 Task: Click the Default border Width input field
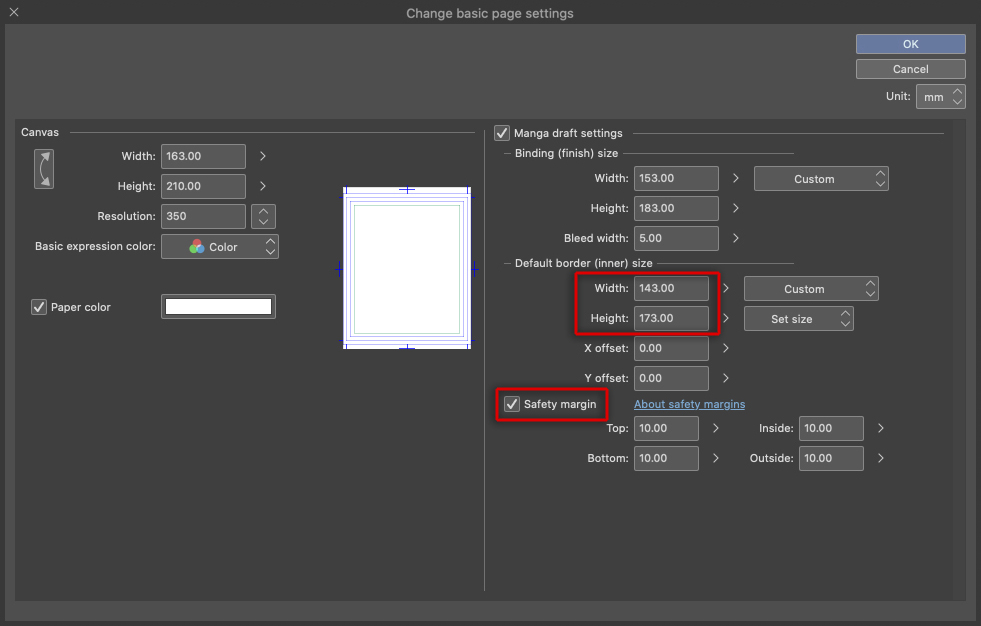(671, 288)
